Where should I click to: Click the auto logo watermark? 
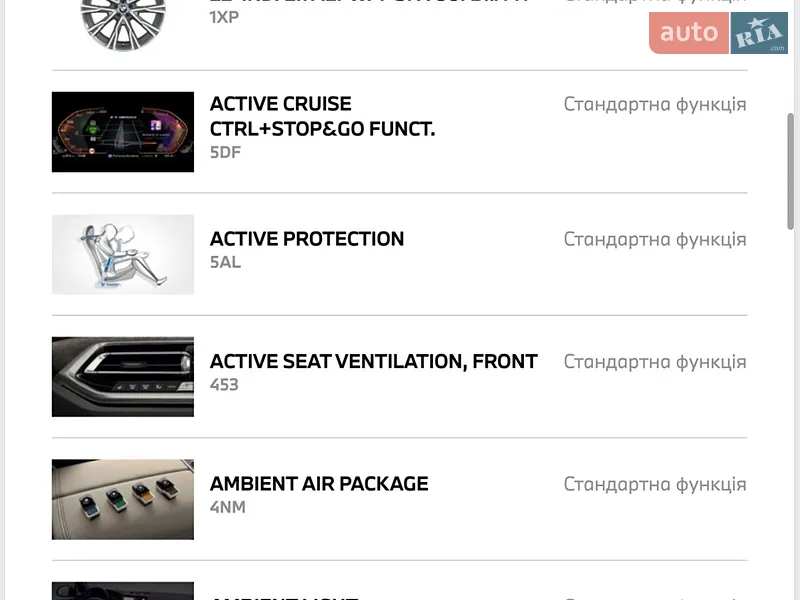689,33
